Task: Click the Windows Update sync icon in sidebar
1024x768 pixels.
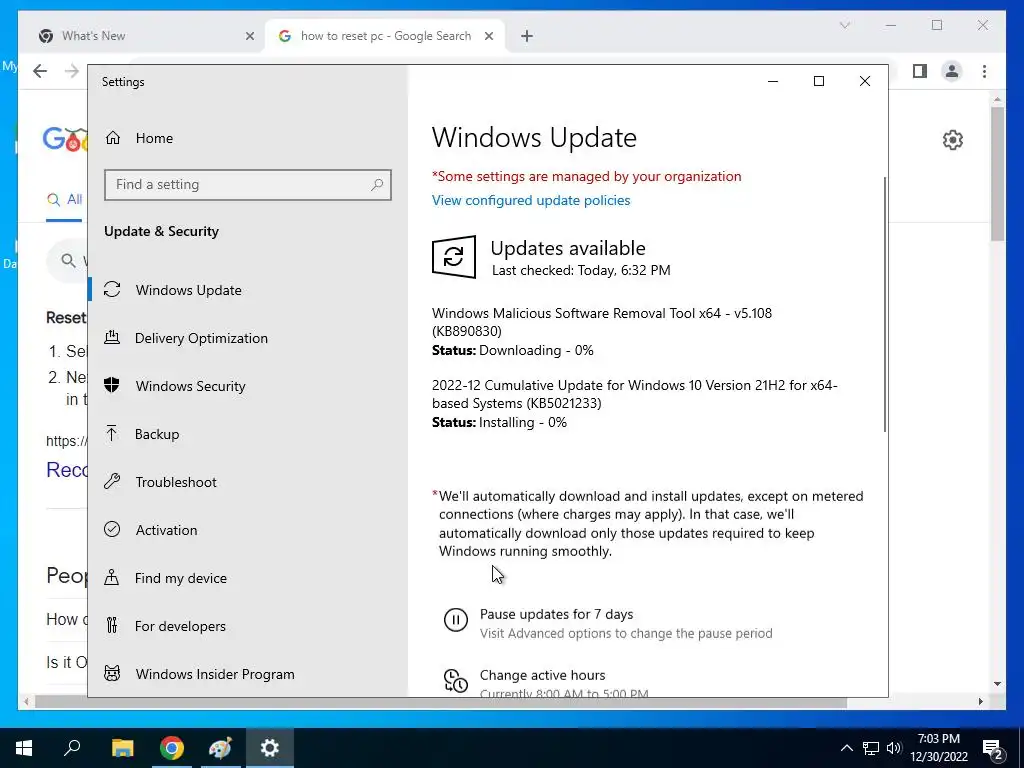Action: click(x=112, y=289)
